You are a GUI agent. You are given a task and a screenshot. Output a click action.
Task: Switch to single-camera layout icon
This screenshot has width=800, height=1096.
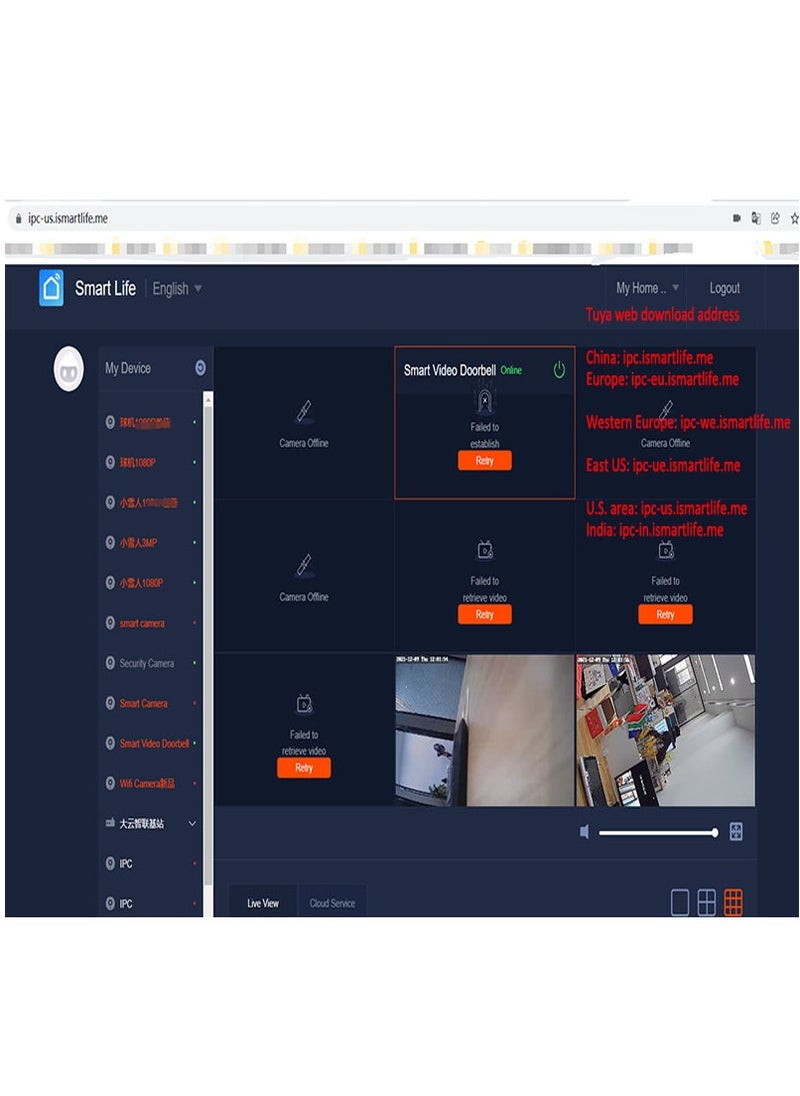coord(680,902)
